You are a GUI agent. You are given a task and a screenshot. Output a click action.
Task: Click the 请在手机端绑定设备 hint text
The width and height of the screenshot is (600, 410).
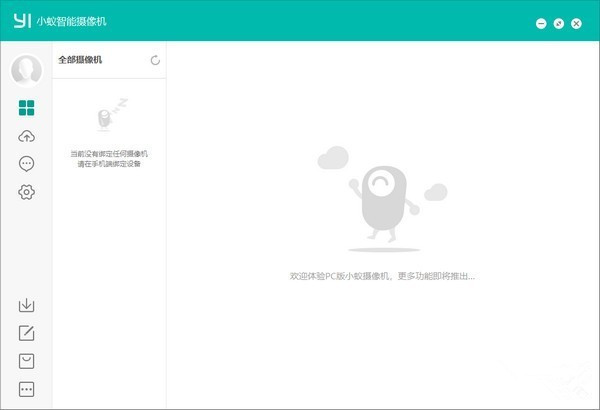tap(109, 164)
